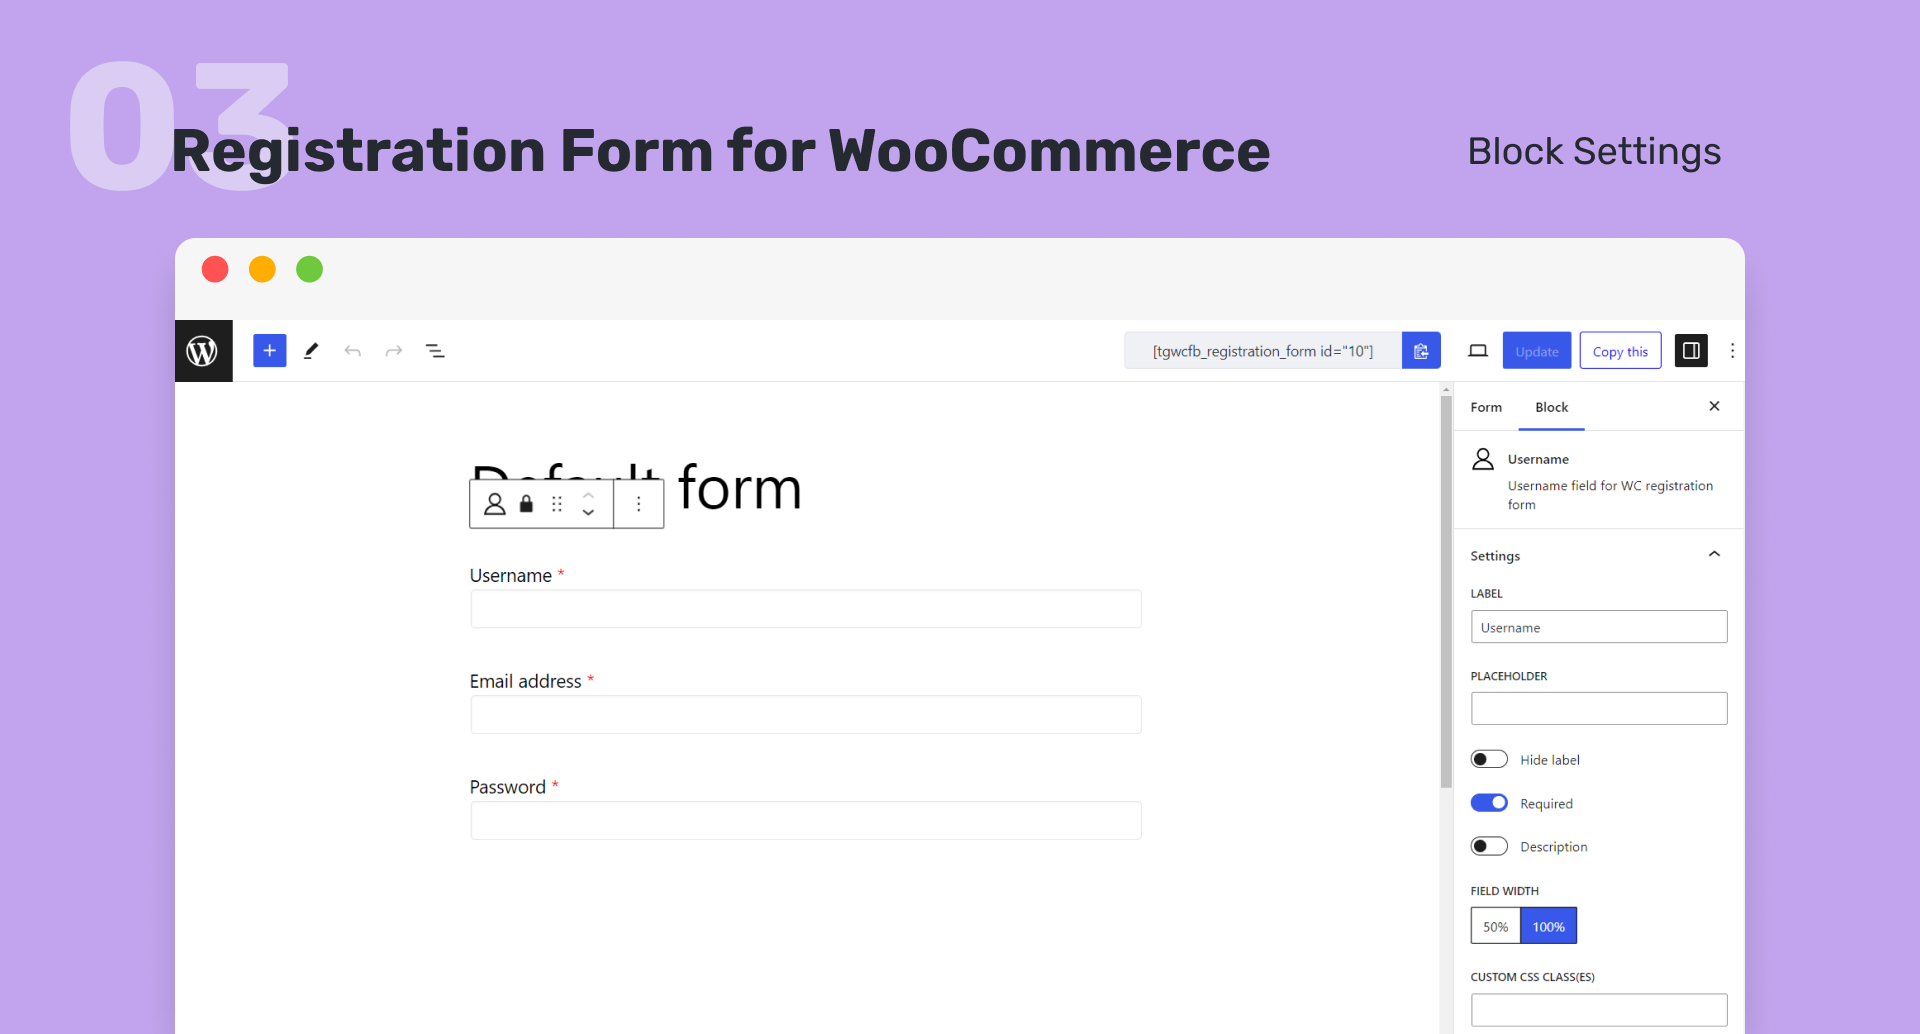Open the editor options kebab menu
Screen dimensions: 1920x1034
click(1732, 351)
